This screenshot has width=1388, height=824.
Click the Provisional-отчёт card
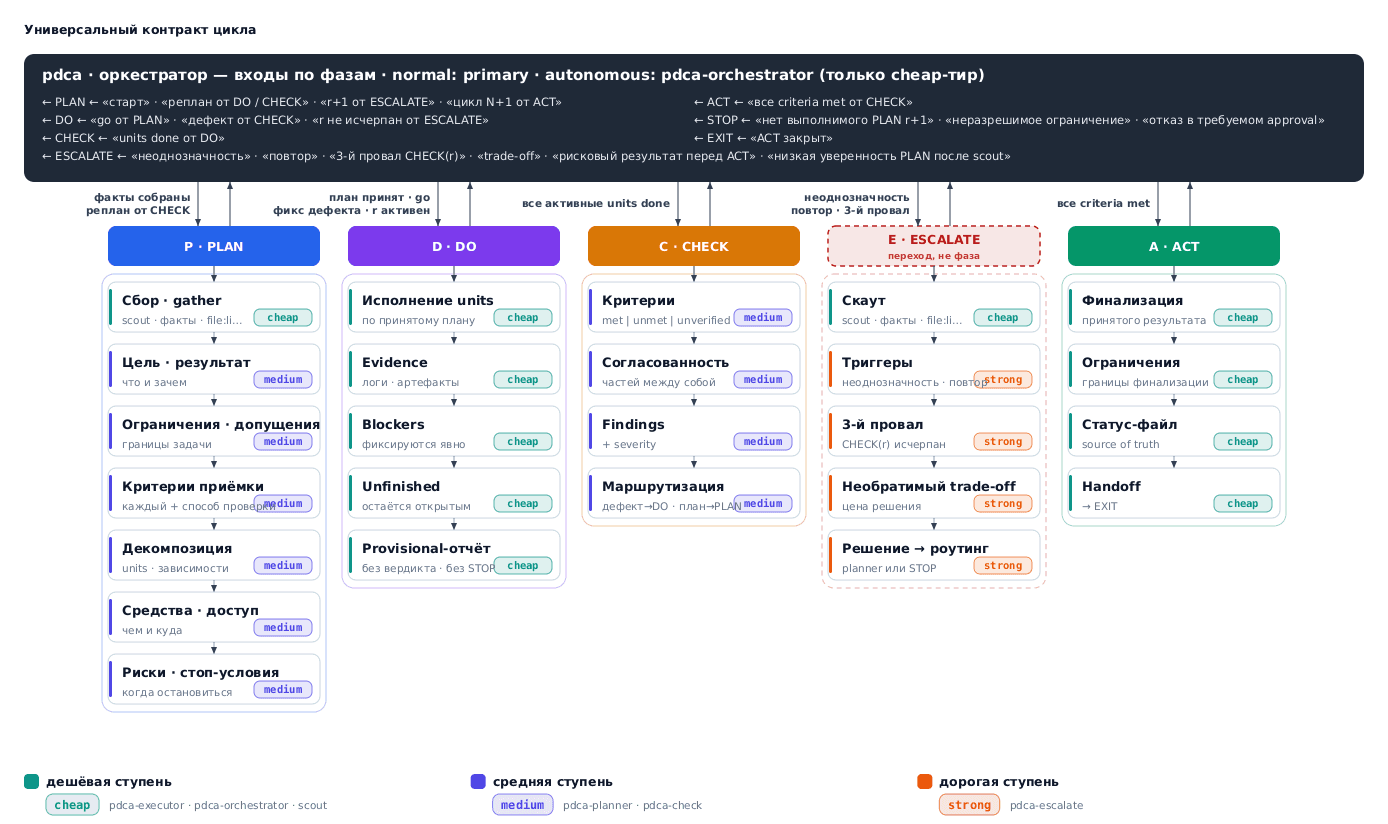pyautogui.click(x=454, y=555)
